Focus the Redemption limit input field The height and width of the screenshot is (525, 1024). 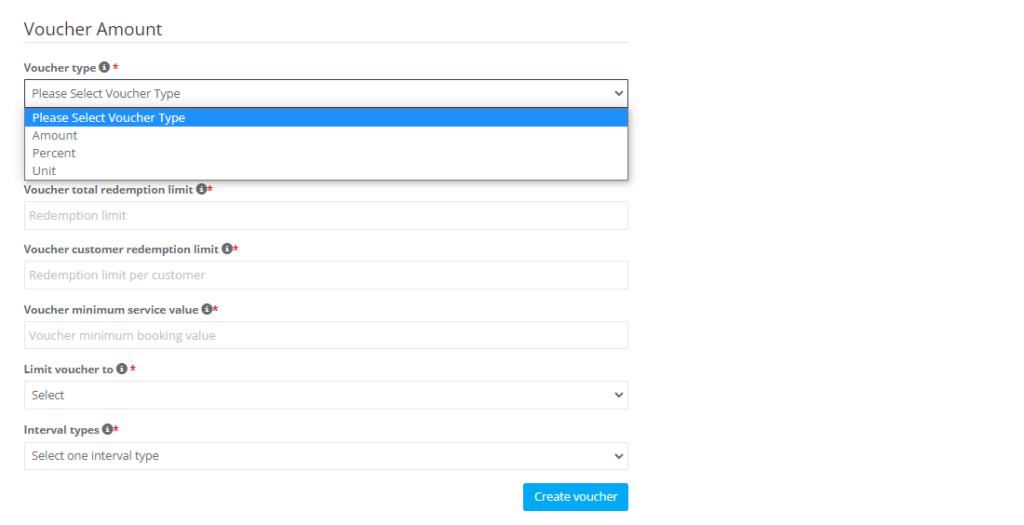(326, 215)
